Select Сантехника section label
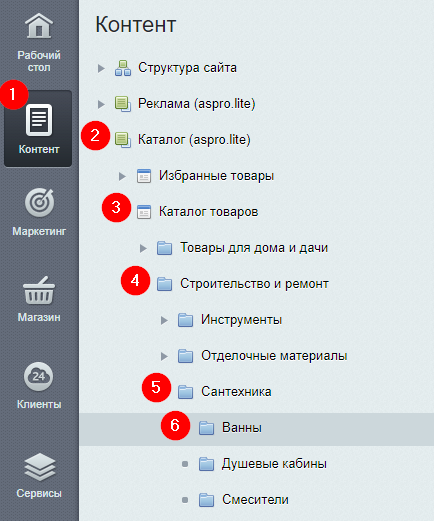The width and height of the screenshot is (434, 521). coord(236,392)
